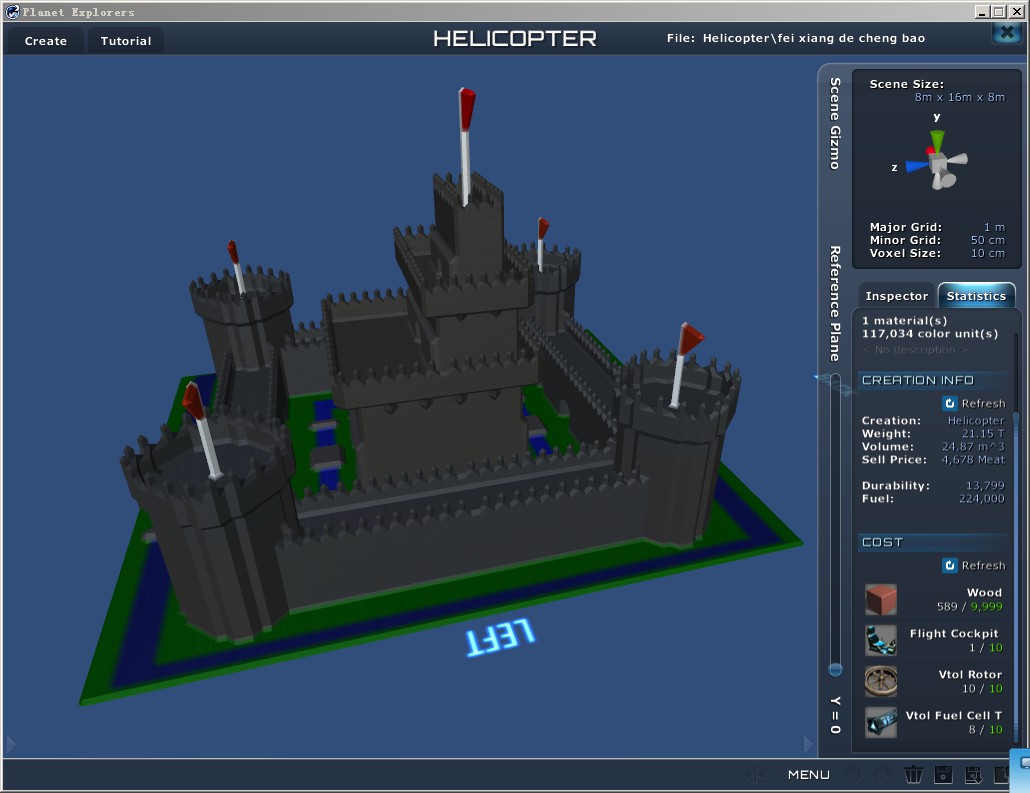This screenshot has height=793, width=1030.
Task: Click the red X axis cone on gizmo
Action: click(930, 151)
